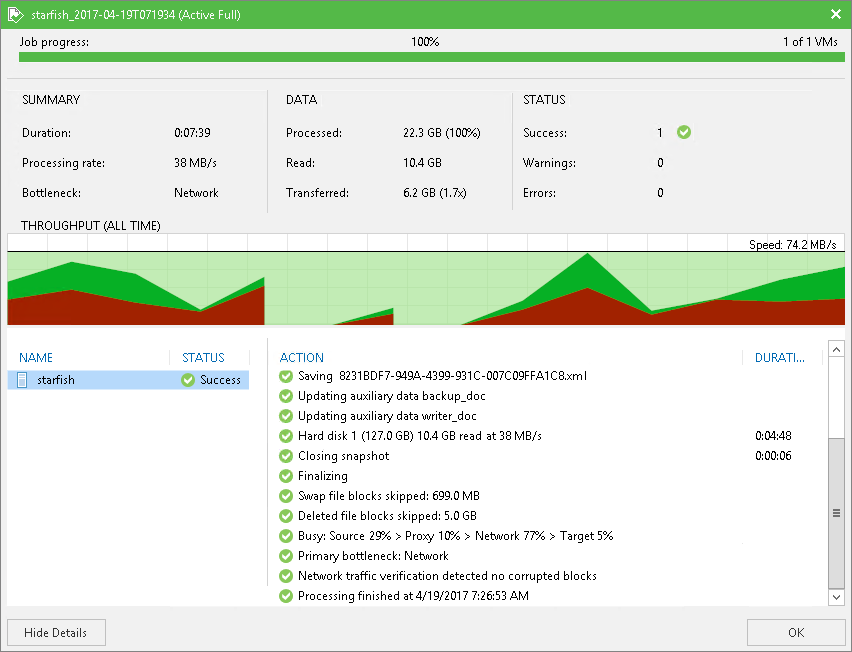This screenshot has width=852, height=652.
Task: Click the check icon beside Swap file blocks
Action: (286, 496)
